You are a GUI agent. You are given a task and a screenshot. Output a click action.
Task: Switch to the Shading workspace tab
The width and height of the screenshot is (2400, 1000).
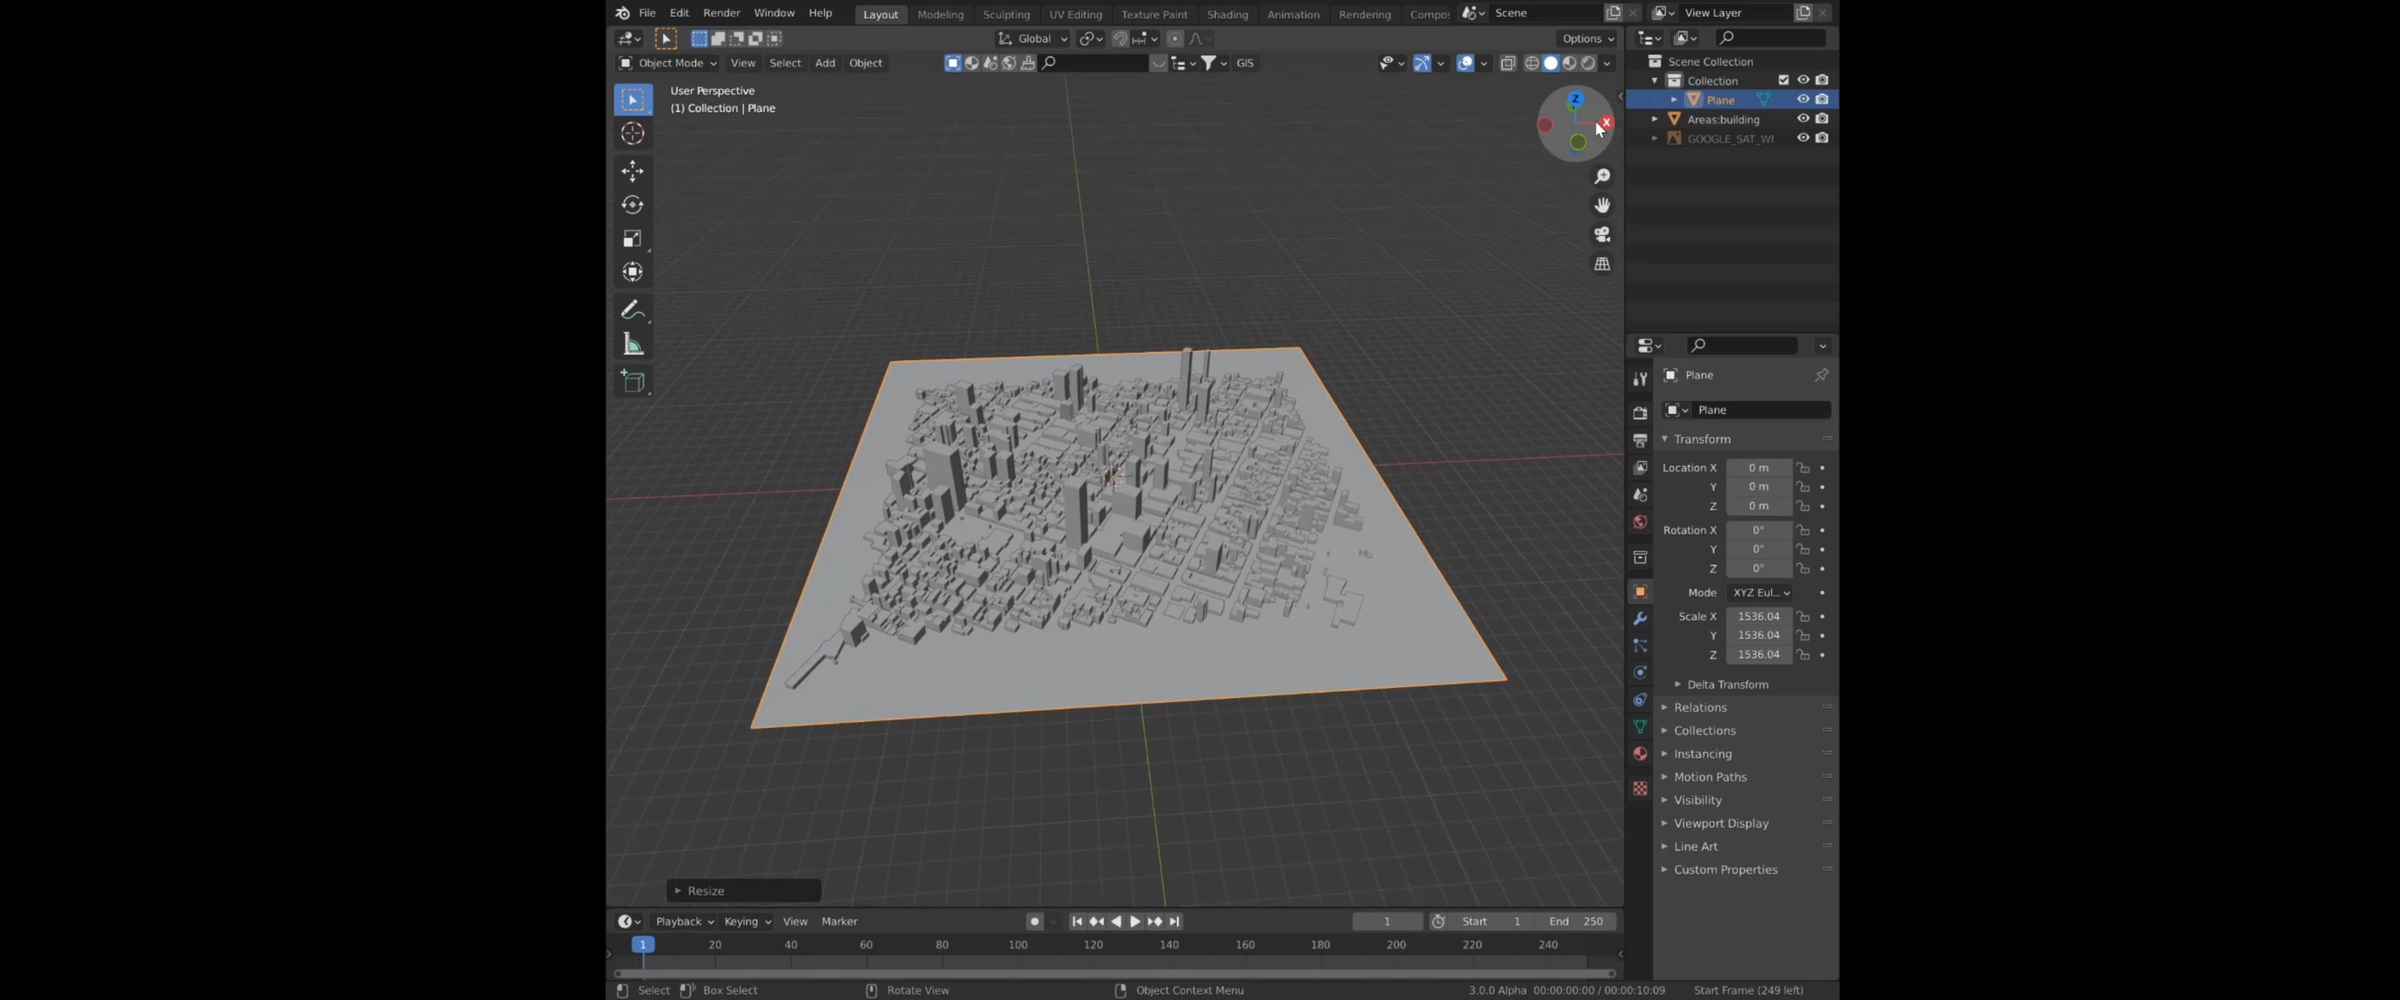click(1227, 14)
